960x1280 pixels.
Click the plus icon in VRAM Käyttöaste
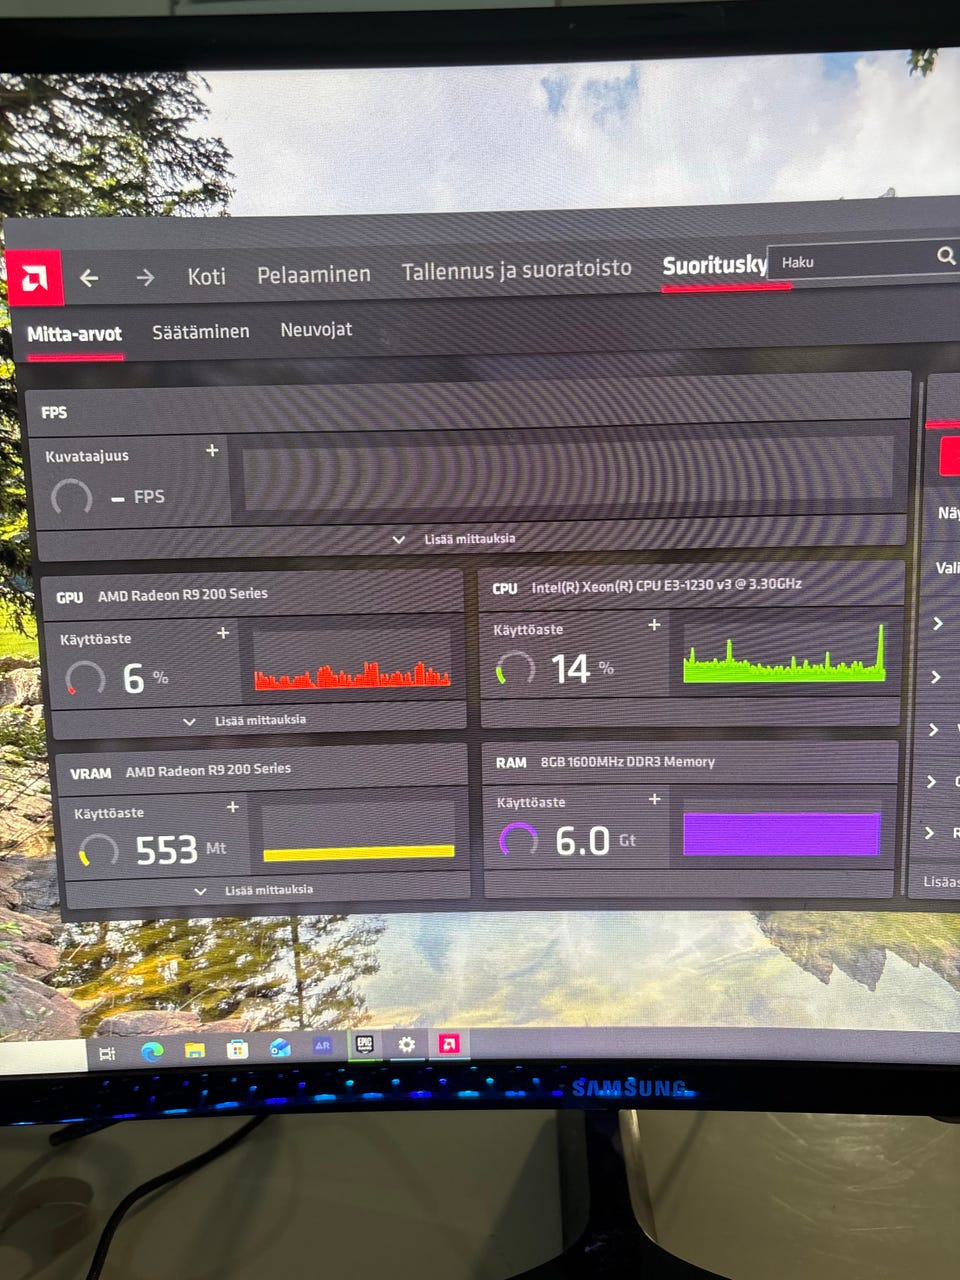pyautogui.click(x=233, y=807)
